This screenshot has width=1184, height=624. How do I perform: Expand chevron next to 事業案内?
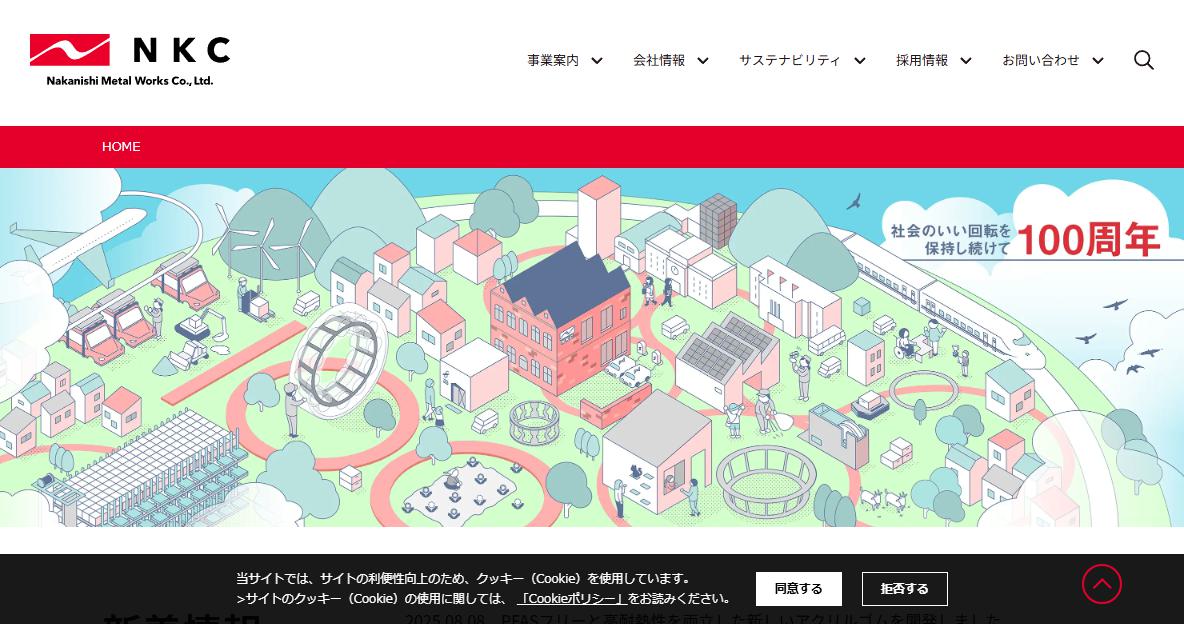[597, 61]
